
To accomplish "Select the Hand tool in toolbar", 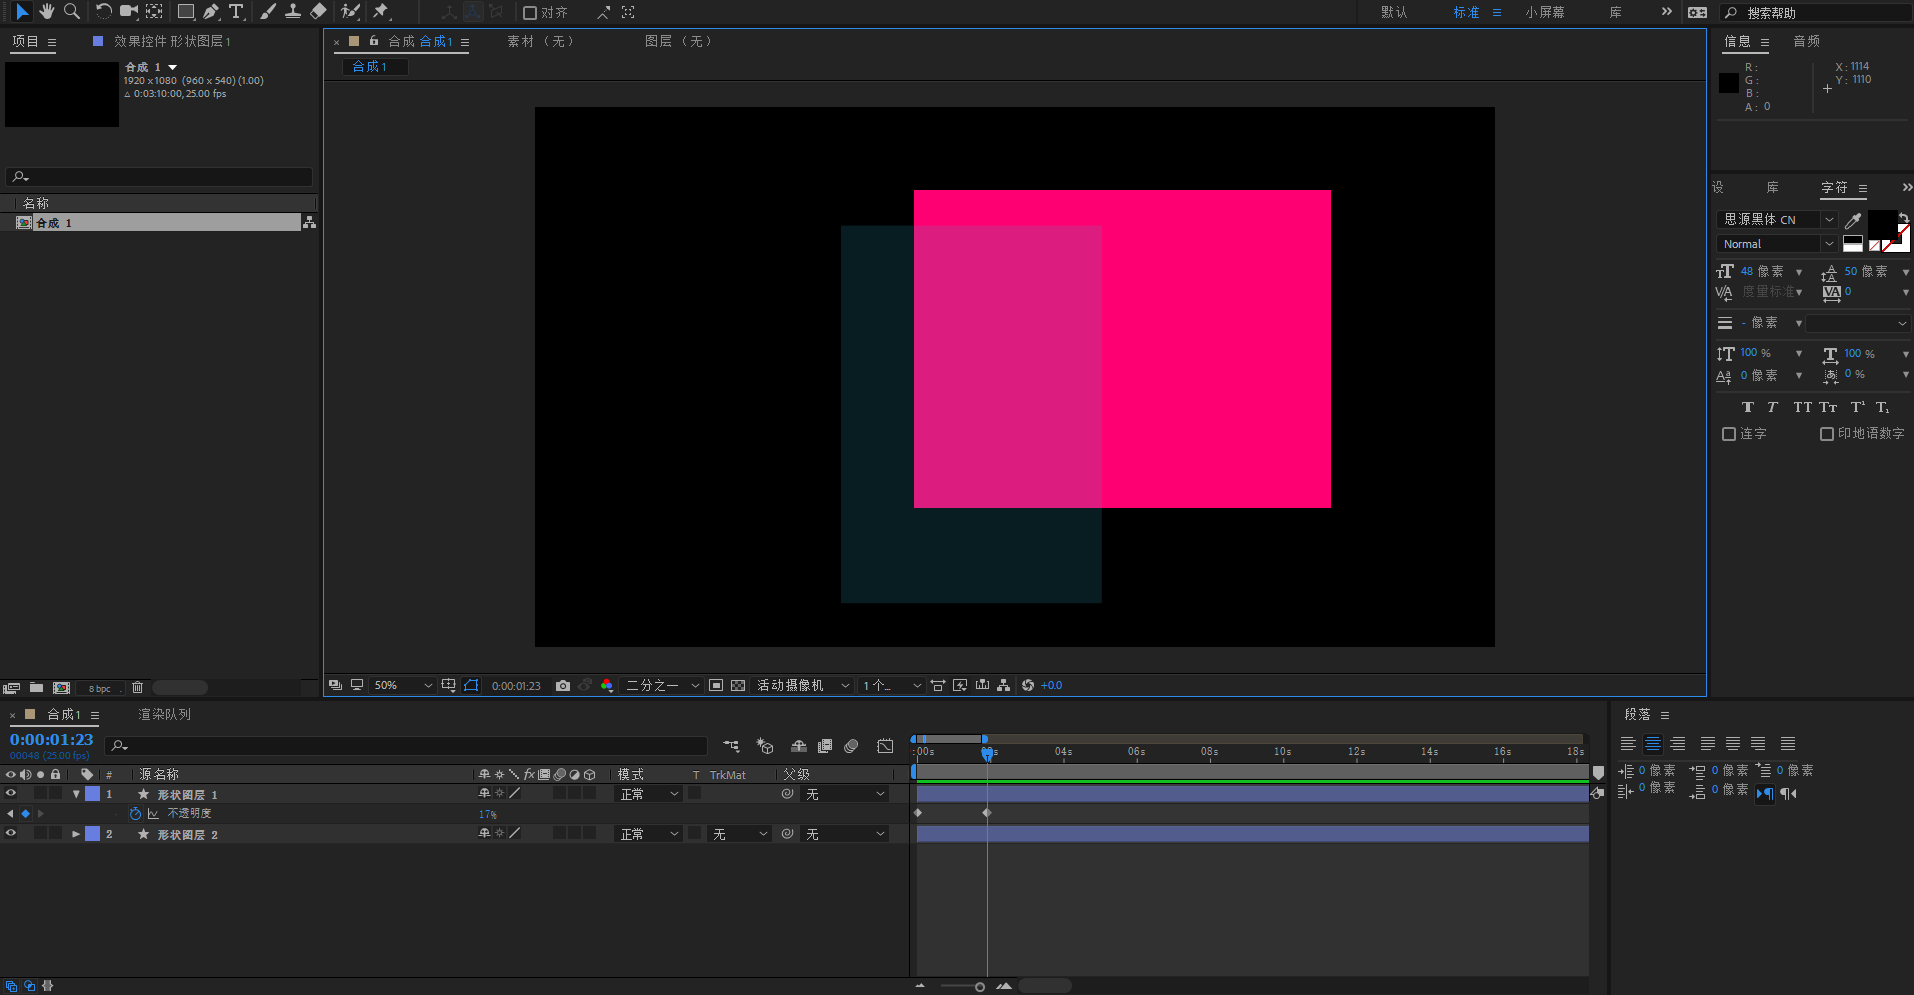I will [46, 12].
